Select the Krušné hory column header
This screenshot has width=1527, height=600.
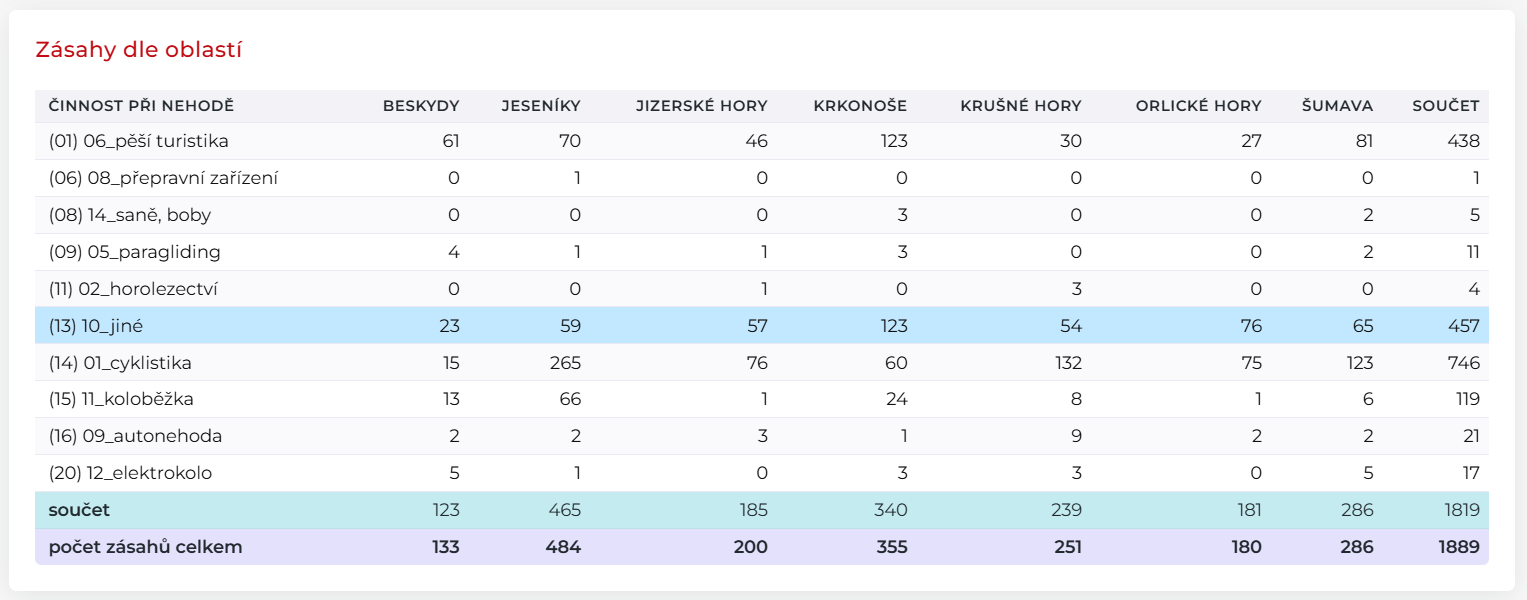1020,106
